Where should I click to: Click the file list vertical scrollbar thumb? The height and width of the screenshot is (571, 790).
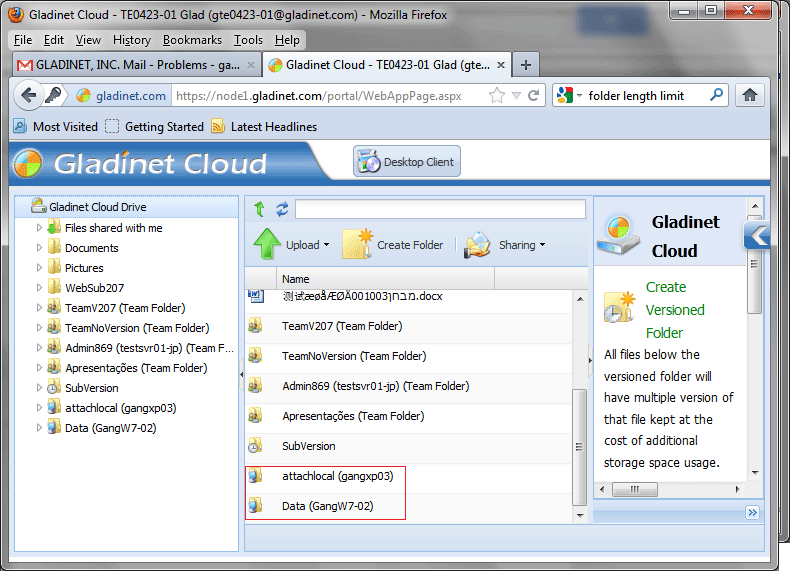pyautogui.click(x=579, y=447)
